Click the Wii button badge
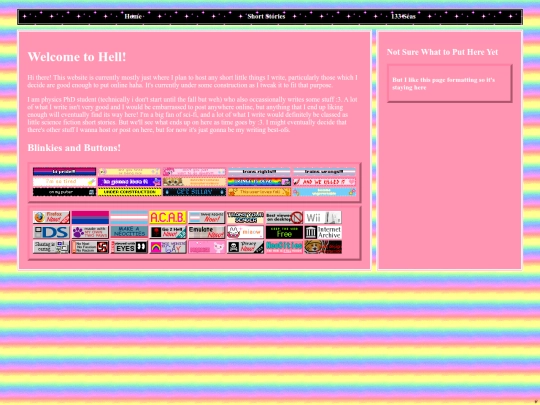Viewport: 540px width, 405px height. point(323,217)
